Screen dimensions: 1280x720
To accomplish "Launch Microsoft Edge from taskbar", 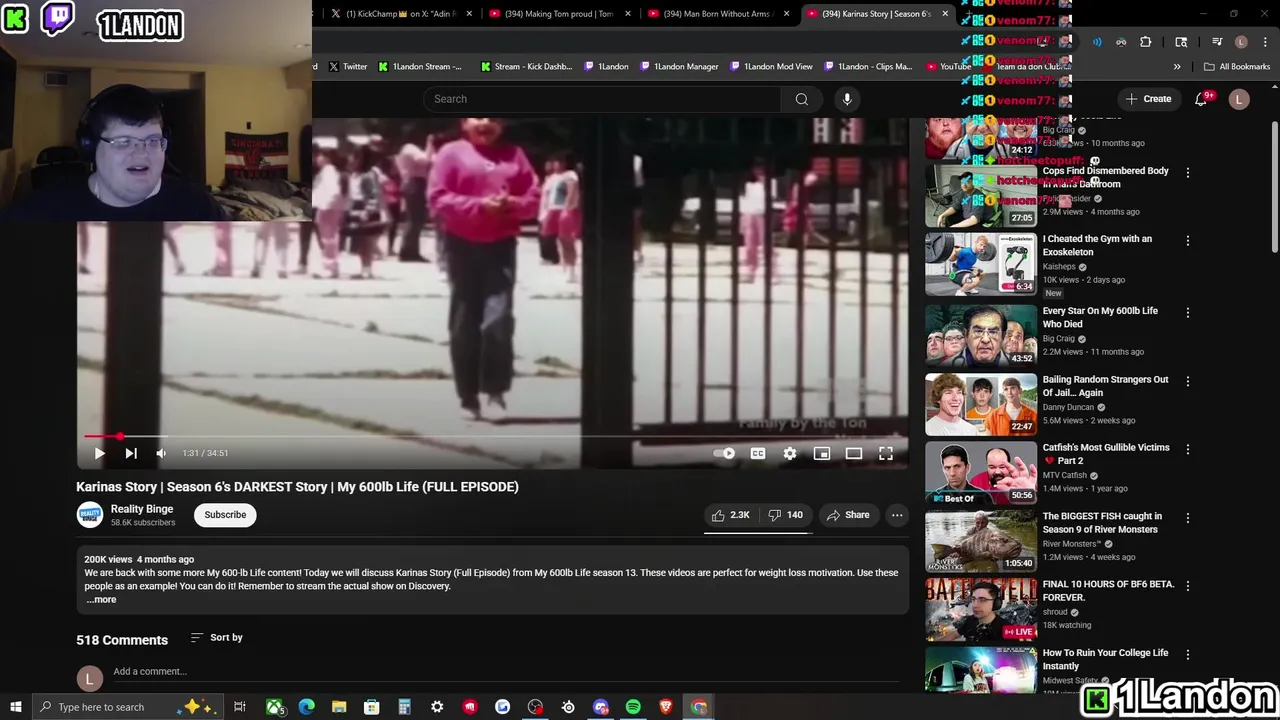I will coord(307,707).
